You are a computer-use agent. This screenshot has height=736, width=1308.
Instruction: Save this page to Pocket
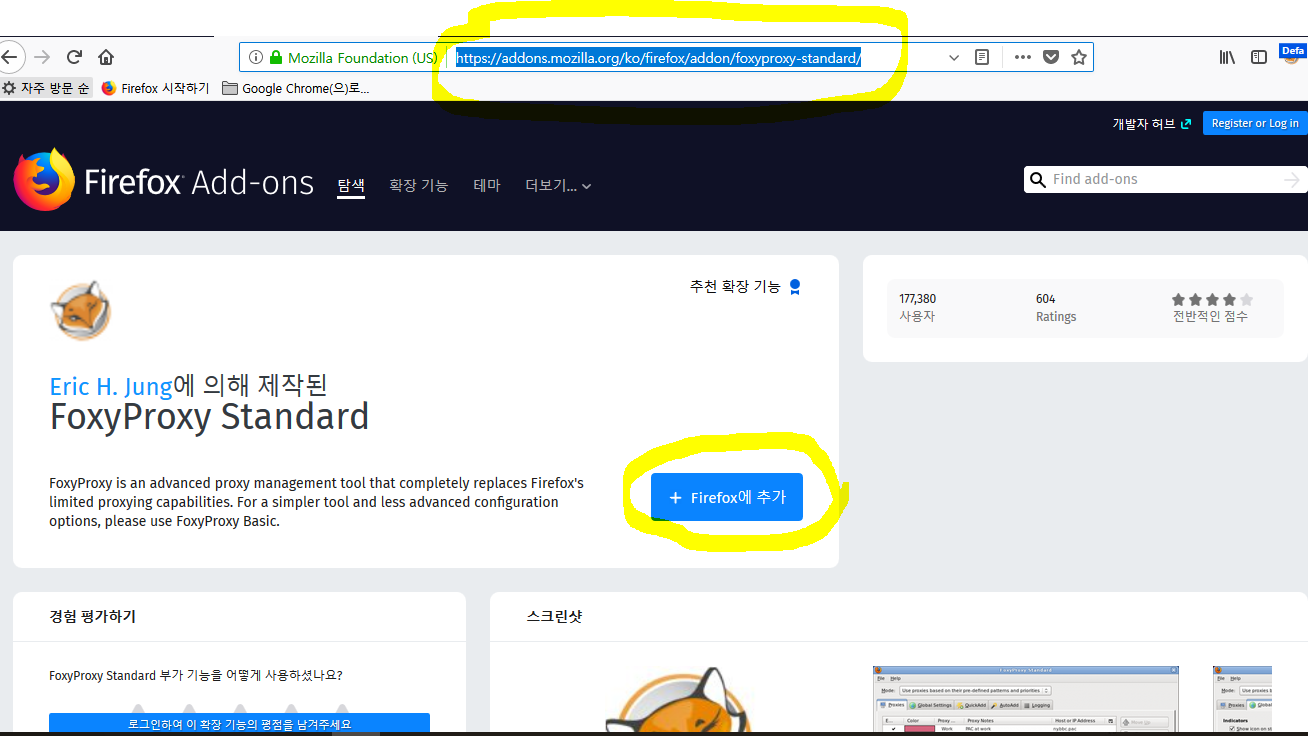(1051, 57)
